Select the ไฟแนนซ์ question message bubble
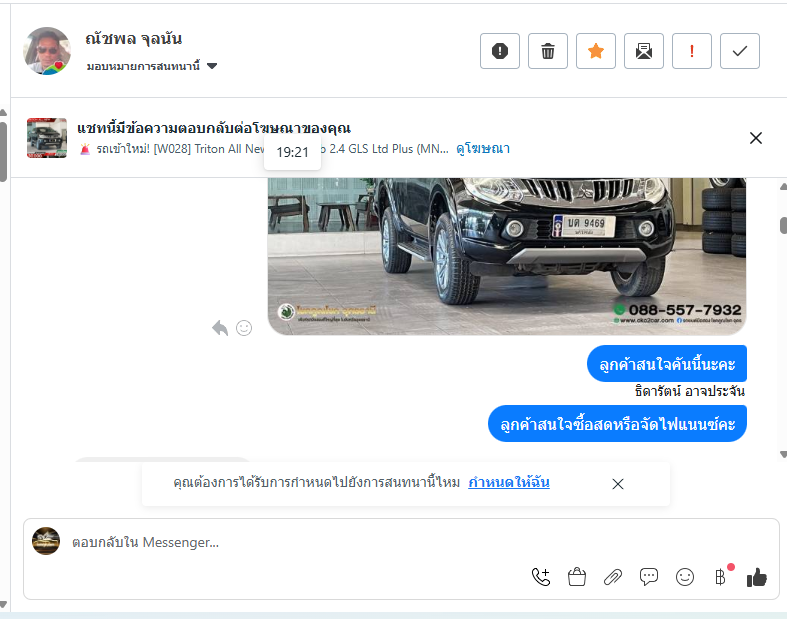Screen dimensions: 787x619 [x=617, y=424]
